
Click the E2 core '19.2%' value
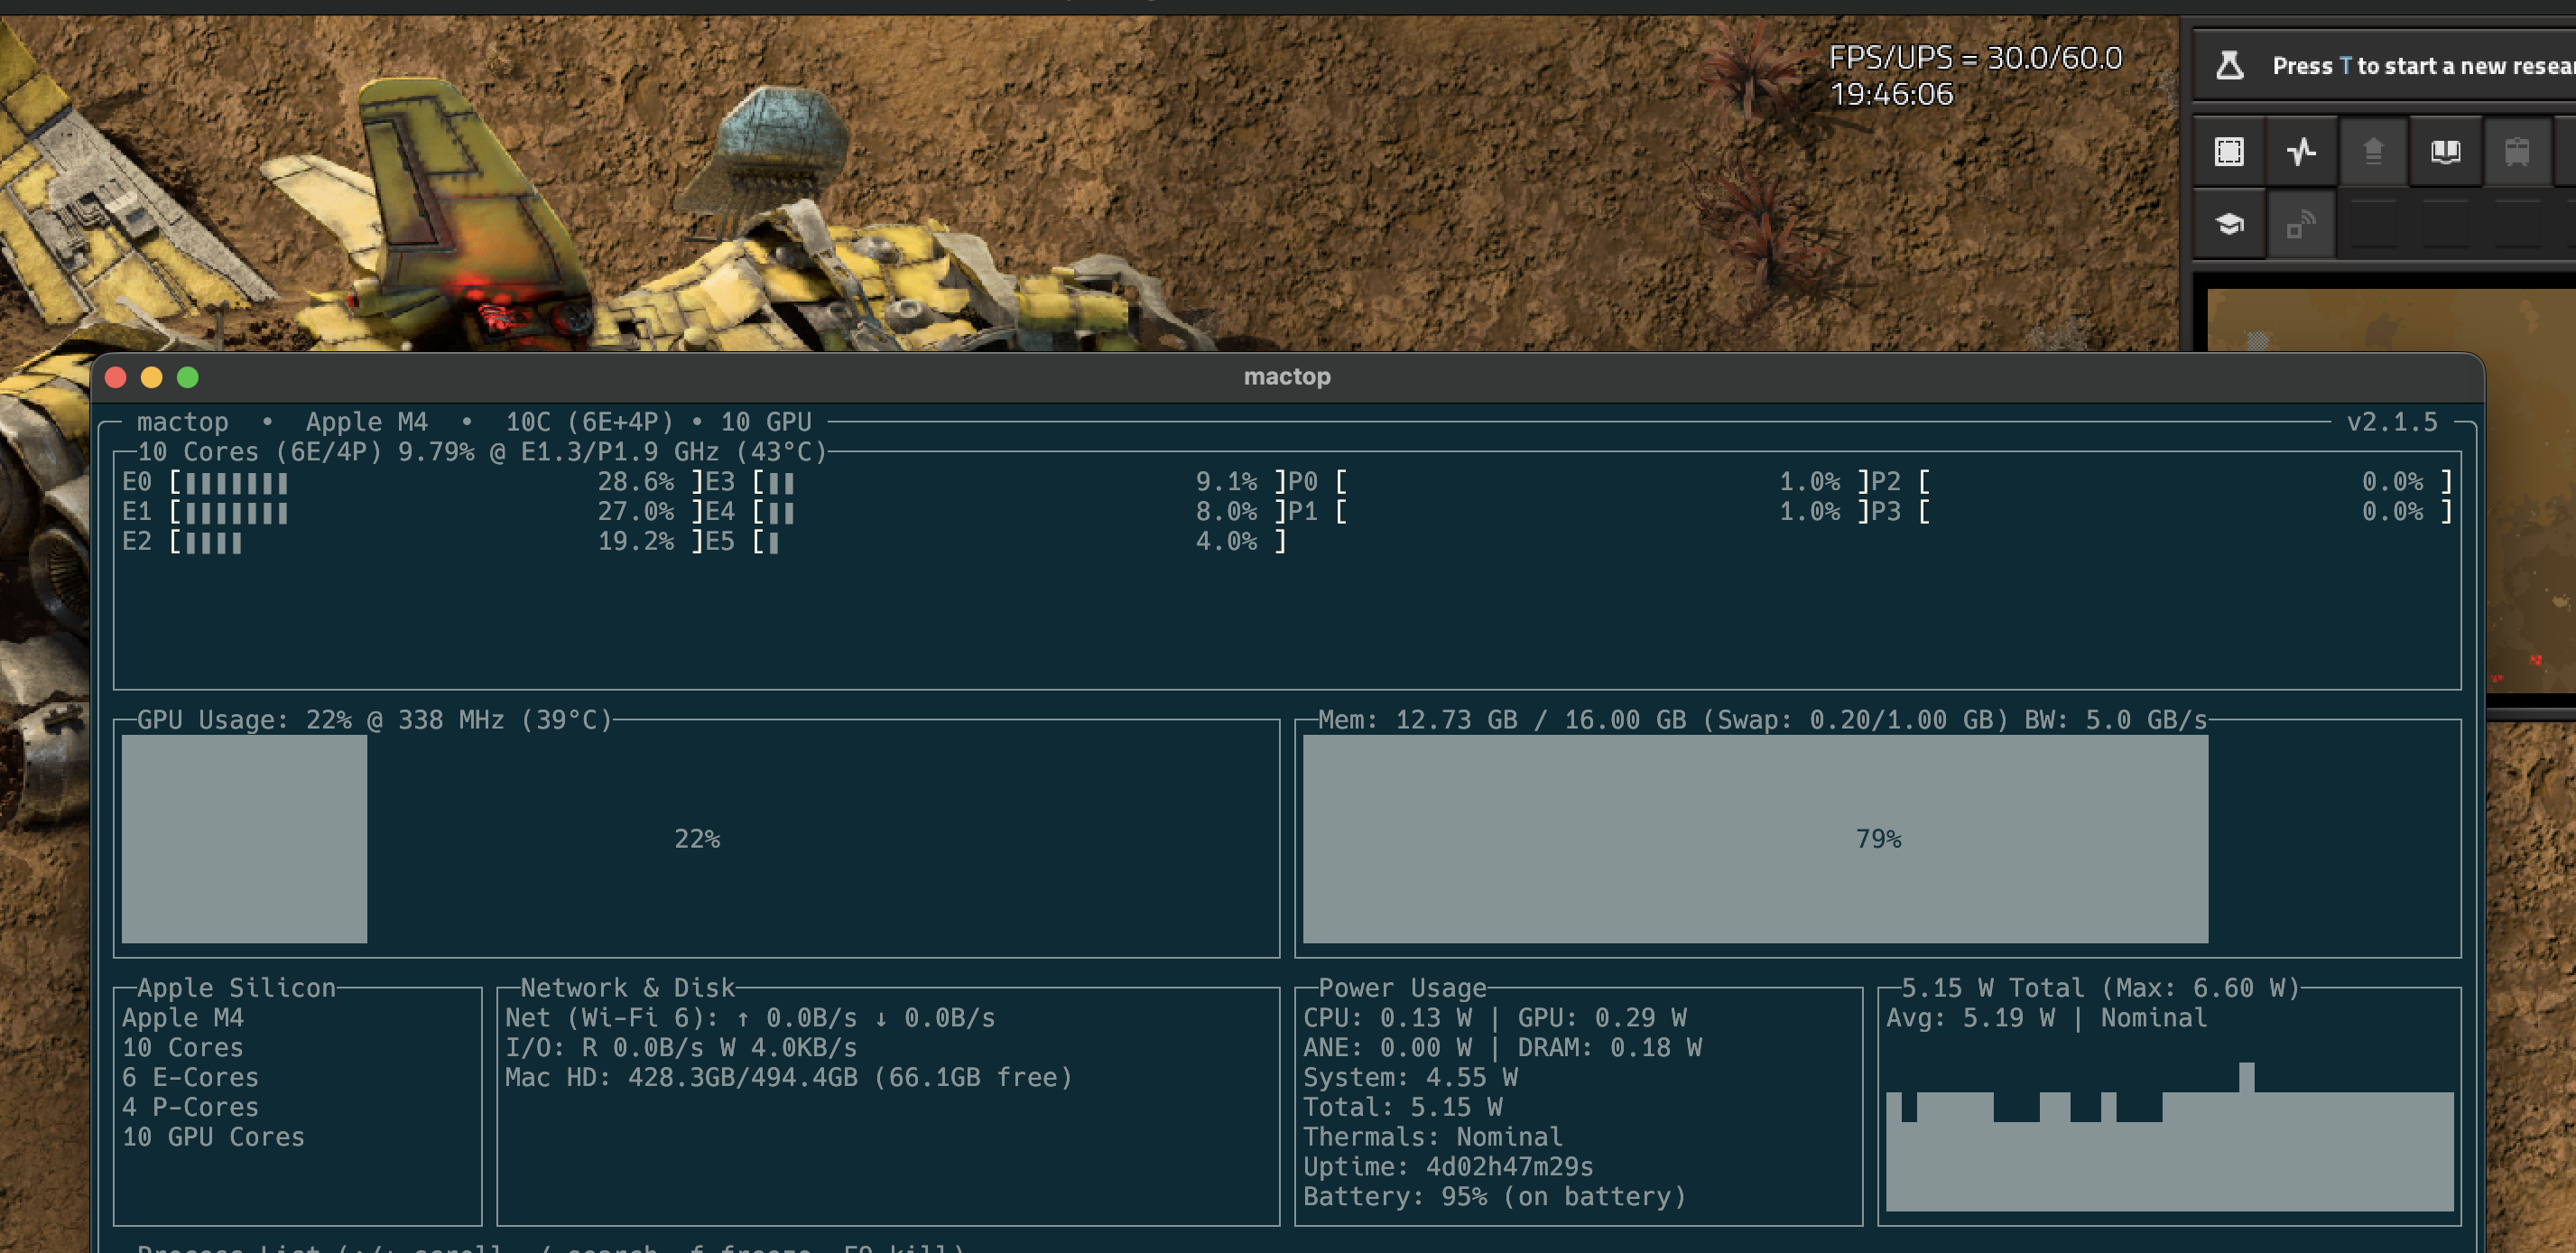tap(635, 542)
